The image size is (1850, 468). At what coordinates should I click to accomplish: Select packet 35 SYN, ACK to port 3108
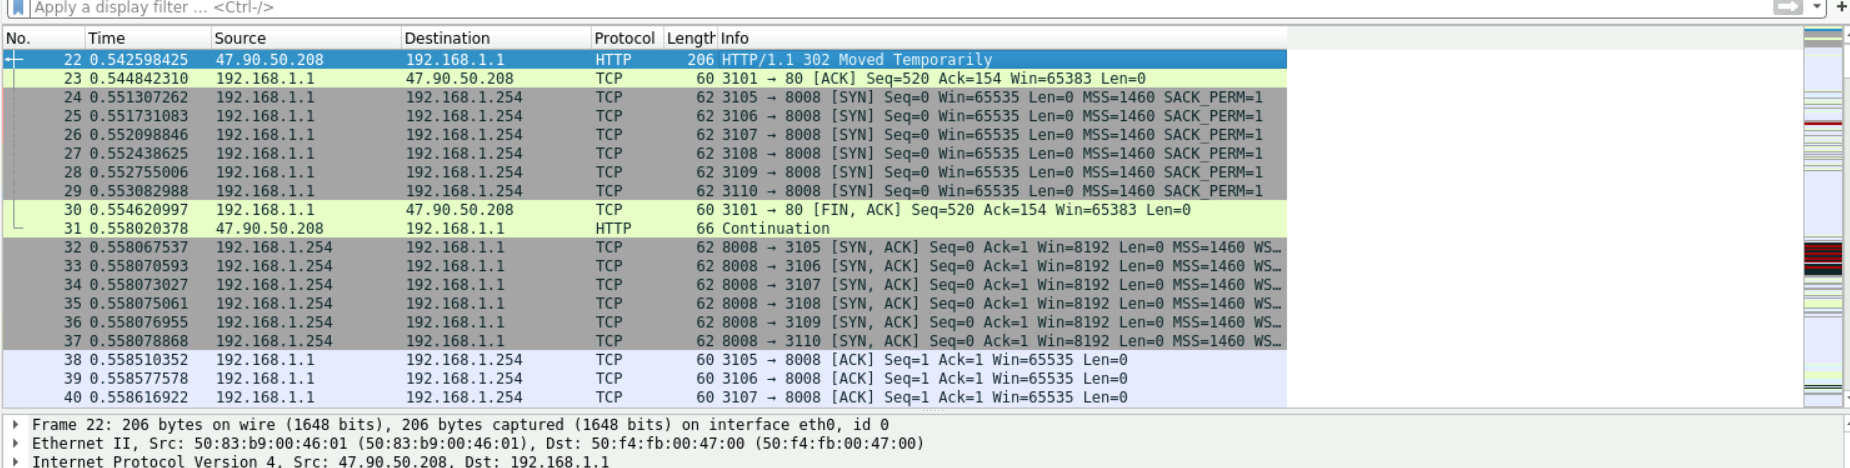(x=645, y=303)
